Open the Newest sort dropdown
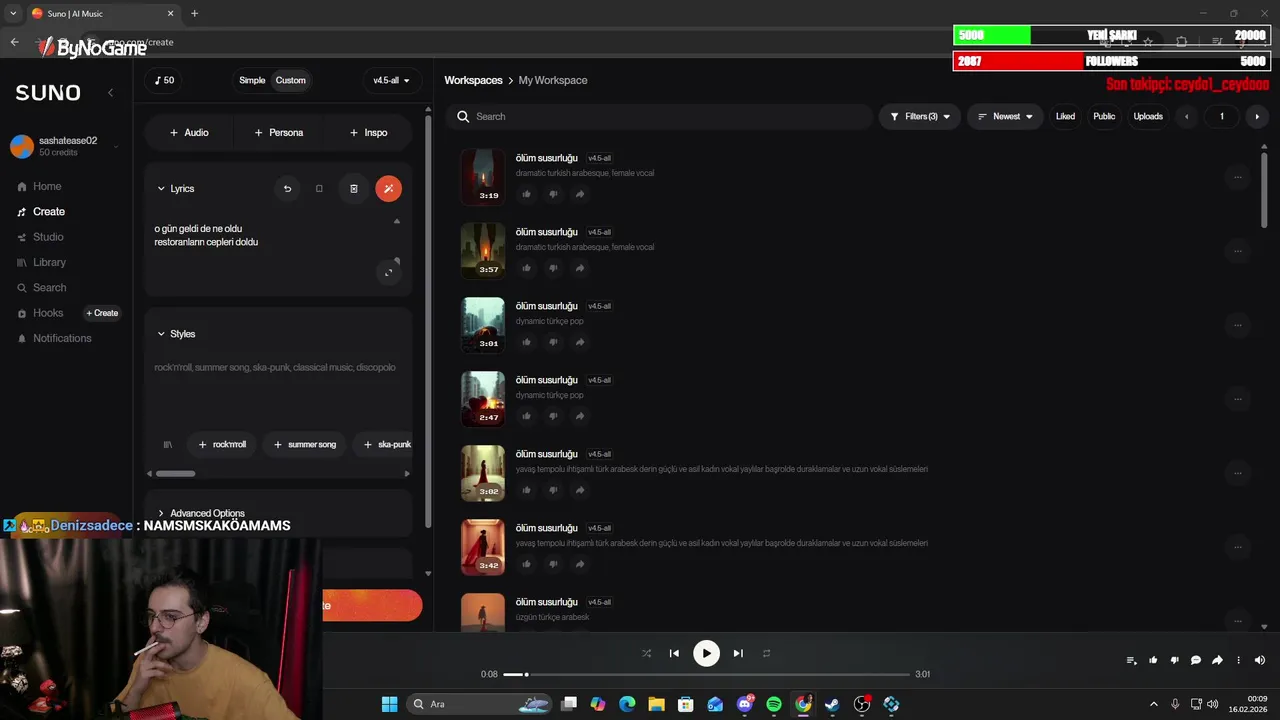 pos(1005,116)
